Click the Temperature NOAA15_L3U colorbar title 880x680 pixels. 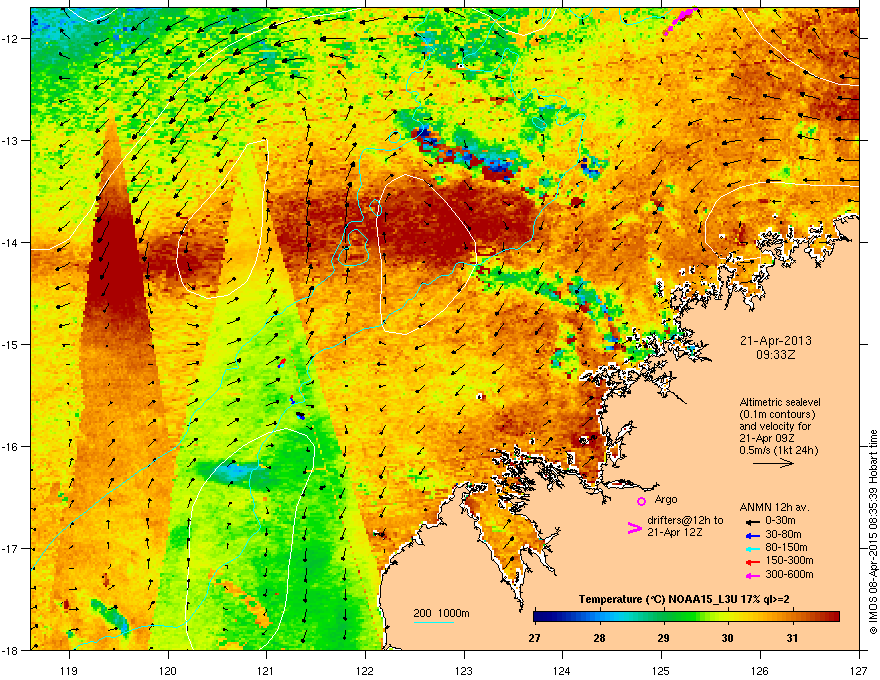[684, 600]
